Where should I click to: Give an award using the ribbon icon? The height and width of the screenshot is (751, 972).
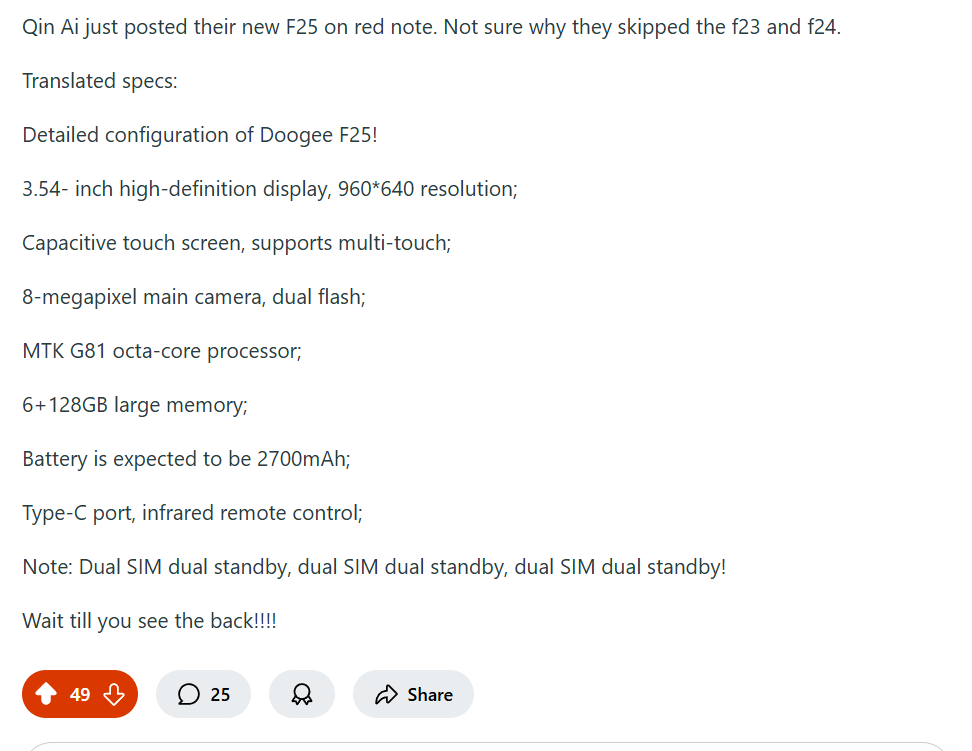pyautogui.click(x=302, y=694)
